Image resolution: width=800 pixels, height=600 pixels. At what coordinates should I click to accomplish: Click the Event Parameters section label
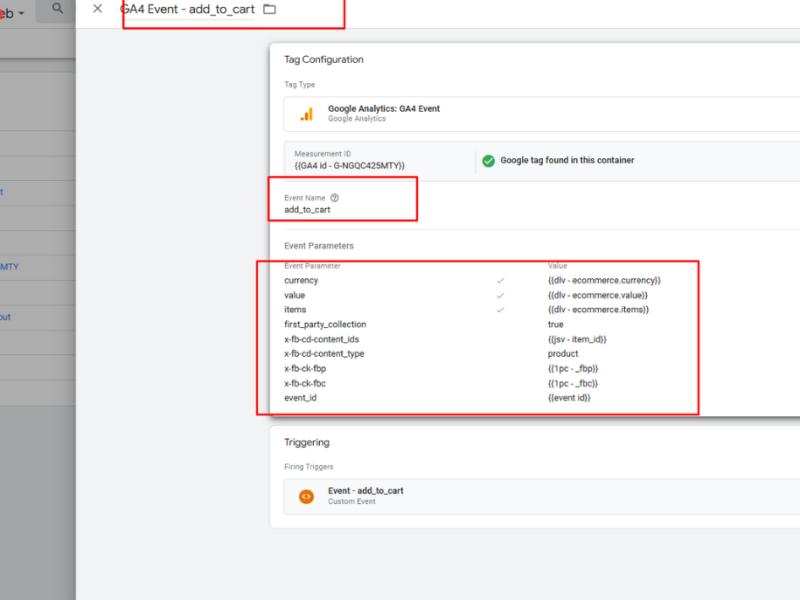(x=318, y=246)
